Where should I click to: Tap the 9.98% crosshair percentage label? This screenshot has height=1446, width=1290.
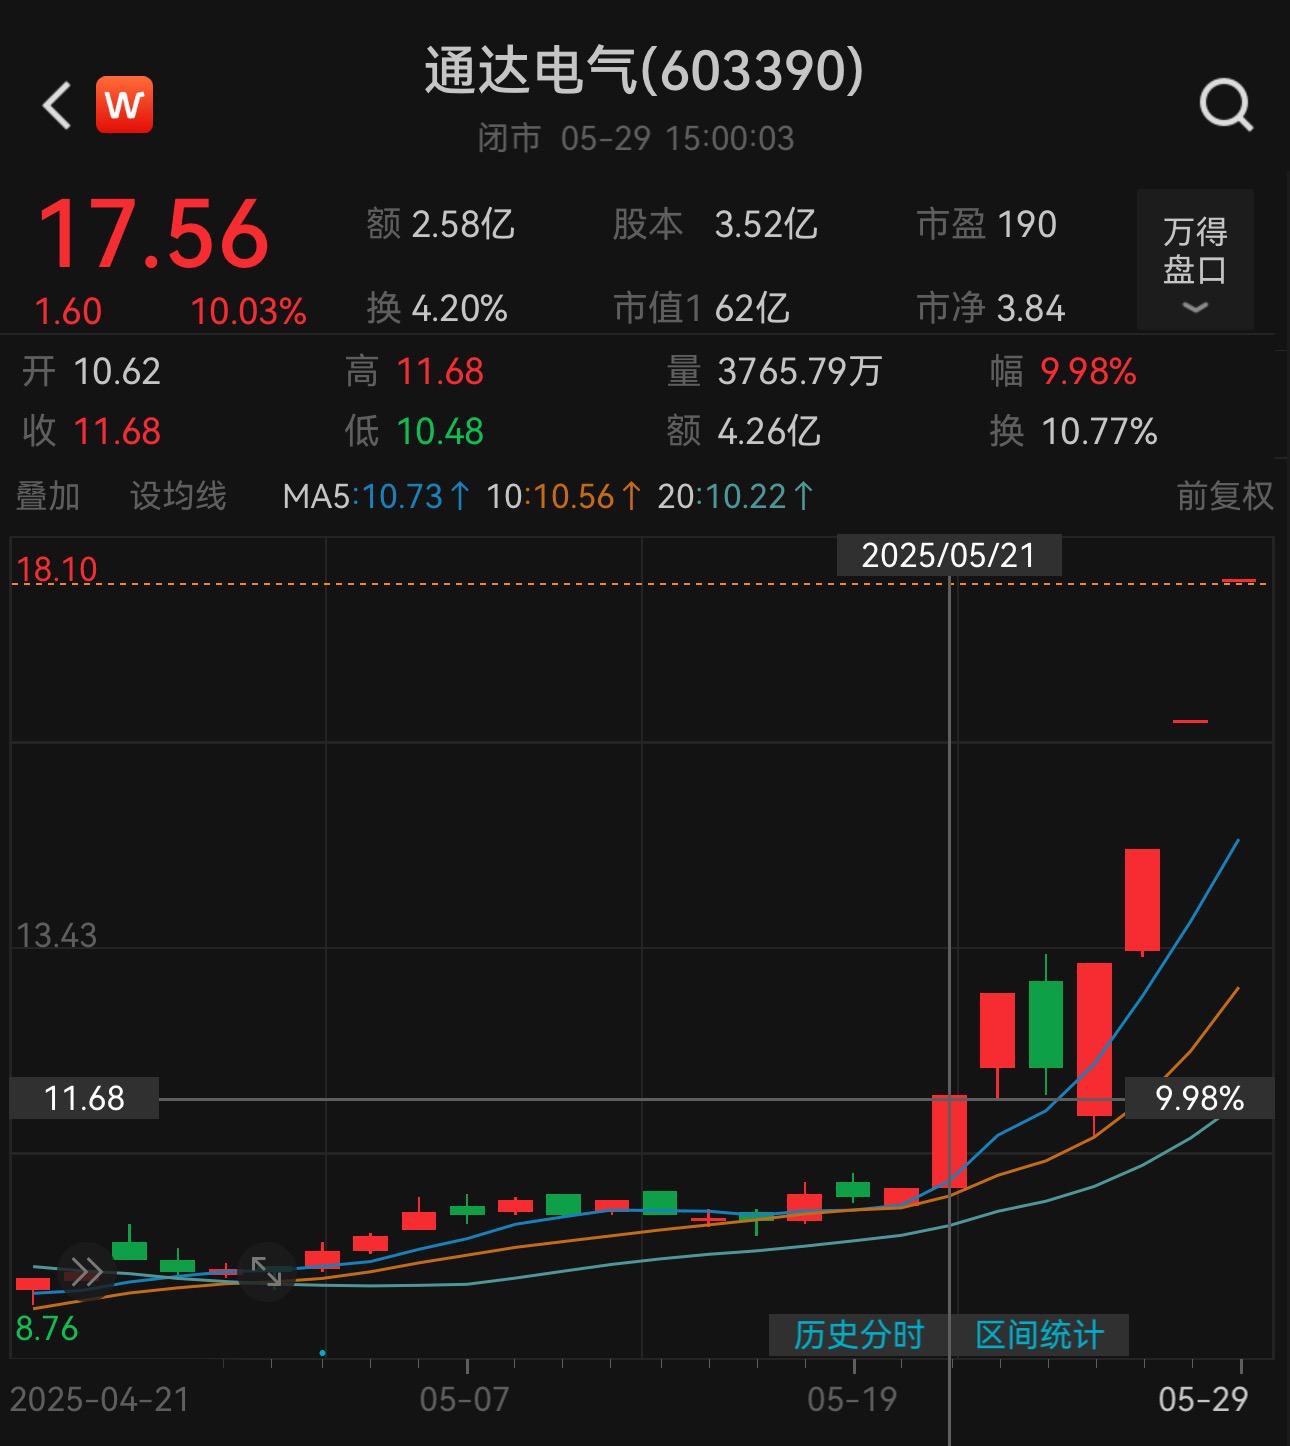point(1199,1098)
